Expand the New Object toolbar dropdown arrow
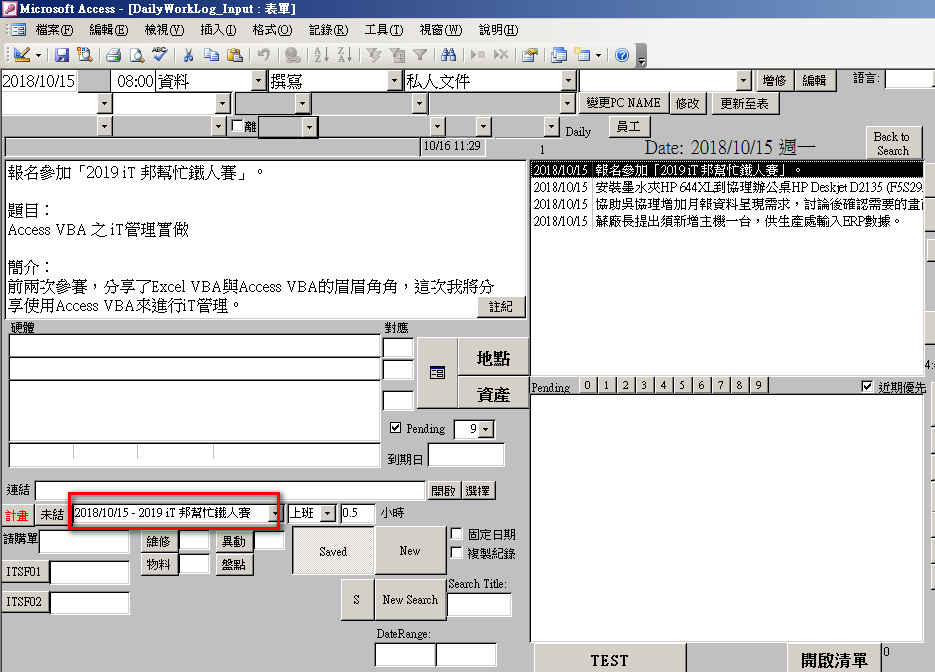The image size is (935, 672). click(598, 55)
